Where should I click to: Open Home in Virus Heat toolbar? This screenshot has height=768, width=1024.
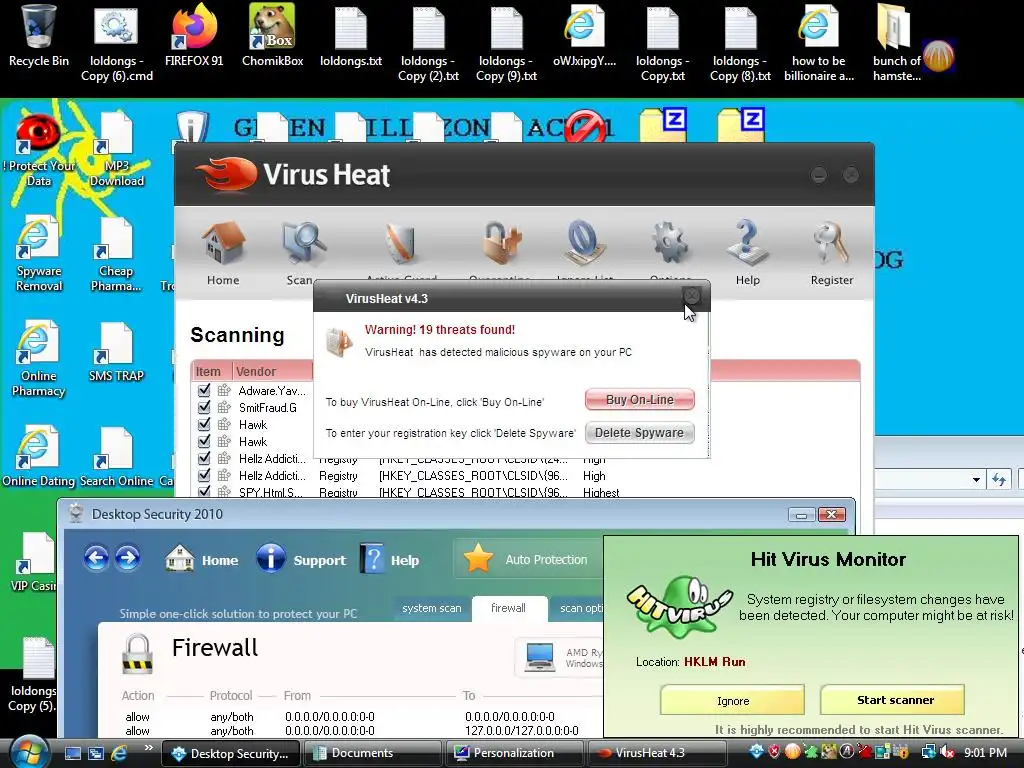click(x=223, y=253)
